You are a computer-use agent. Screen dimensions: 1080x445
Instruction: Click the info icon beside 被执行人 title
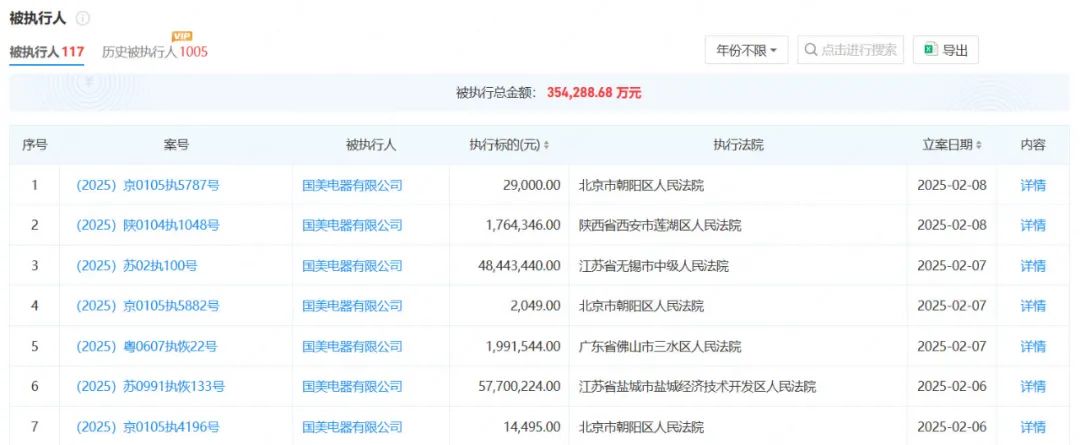point(83,19)
